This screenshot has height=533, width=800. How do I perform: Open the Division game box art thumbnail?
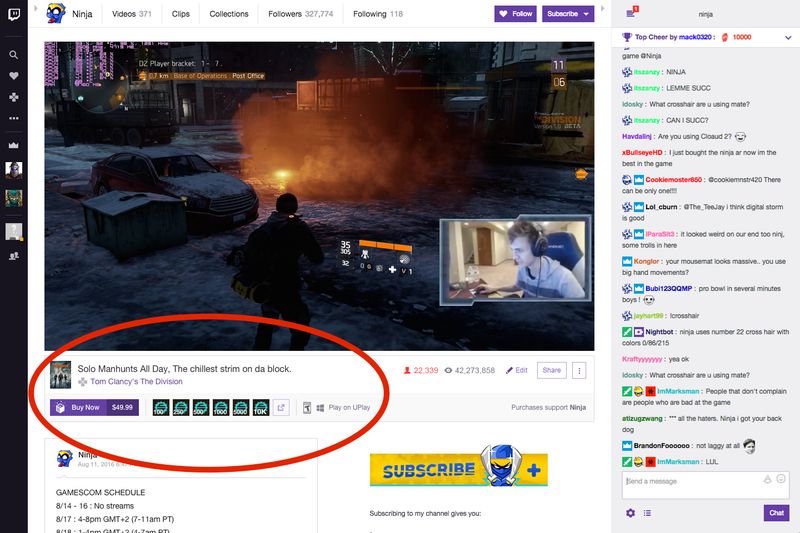(60, 375)
